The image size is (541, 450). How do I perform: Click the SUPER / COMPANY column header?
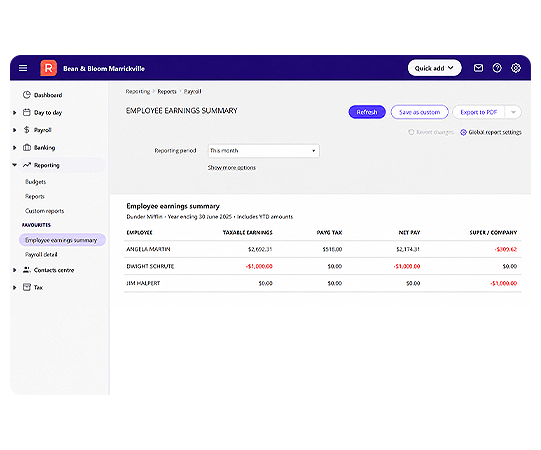pos(493,233)
